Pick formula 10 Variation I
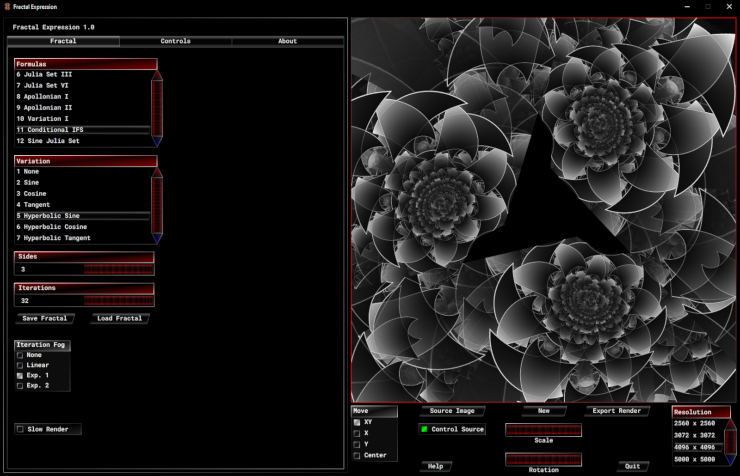 (83, 119)
